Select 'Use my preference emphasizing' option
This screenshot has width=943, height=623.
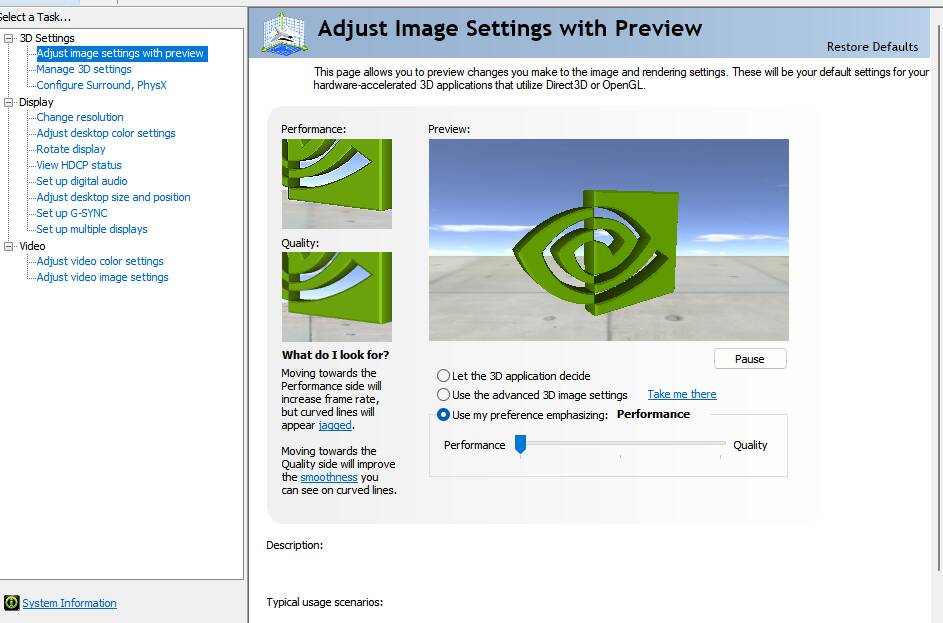(443, 415)
